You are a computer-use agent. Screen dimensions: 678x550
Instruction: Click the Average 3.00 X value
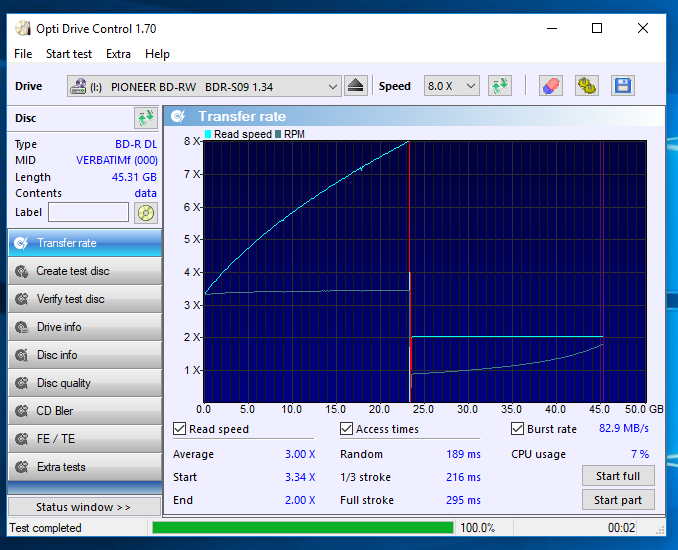click(x=300, y=454)
